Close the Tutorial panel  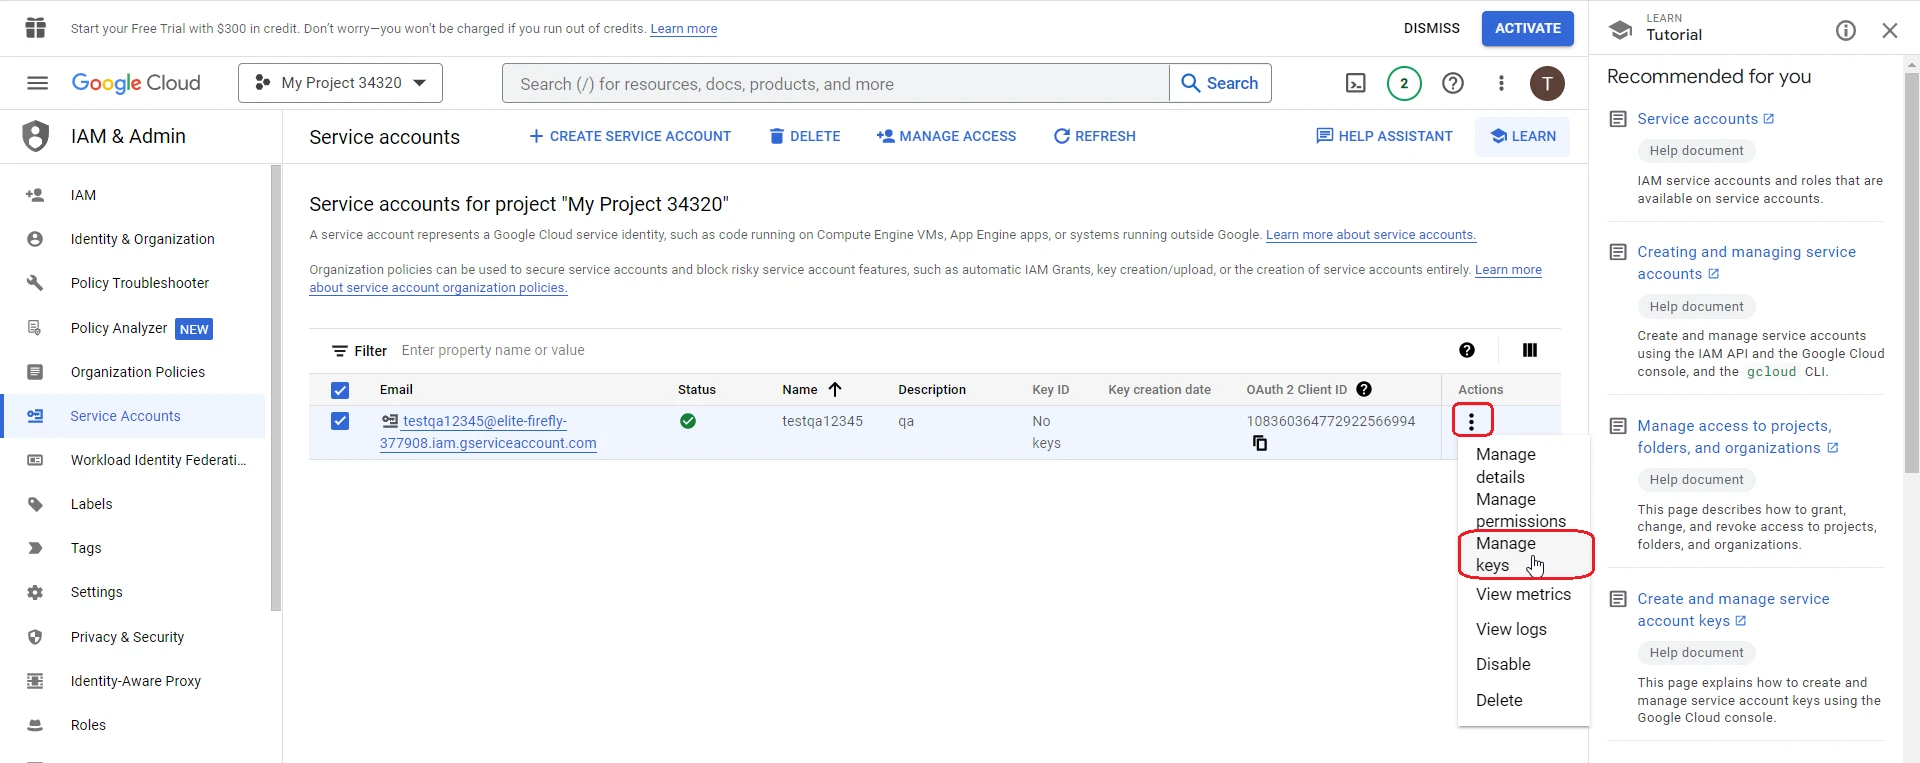(1890, 30)
